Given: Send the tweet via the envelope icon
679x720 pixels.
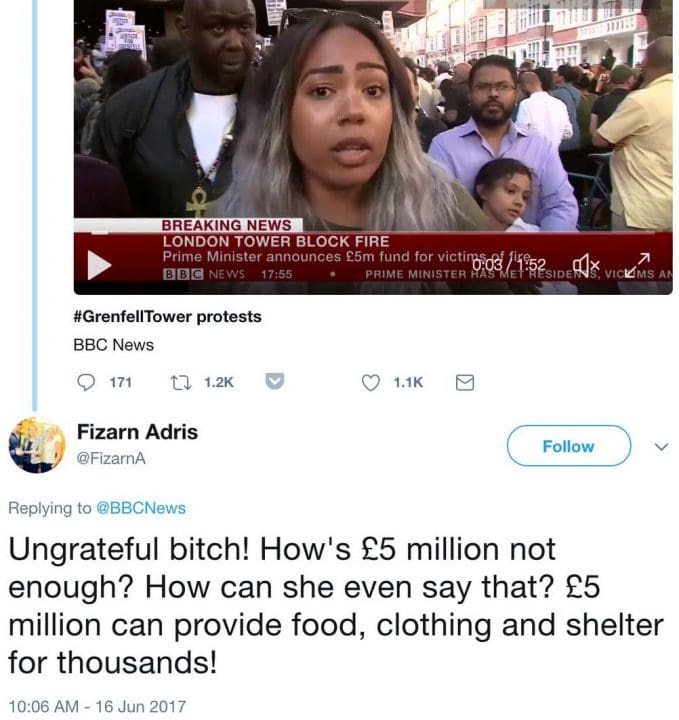Looking at the screenshot, I should tap(465, 382).
